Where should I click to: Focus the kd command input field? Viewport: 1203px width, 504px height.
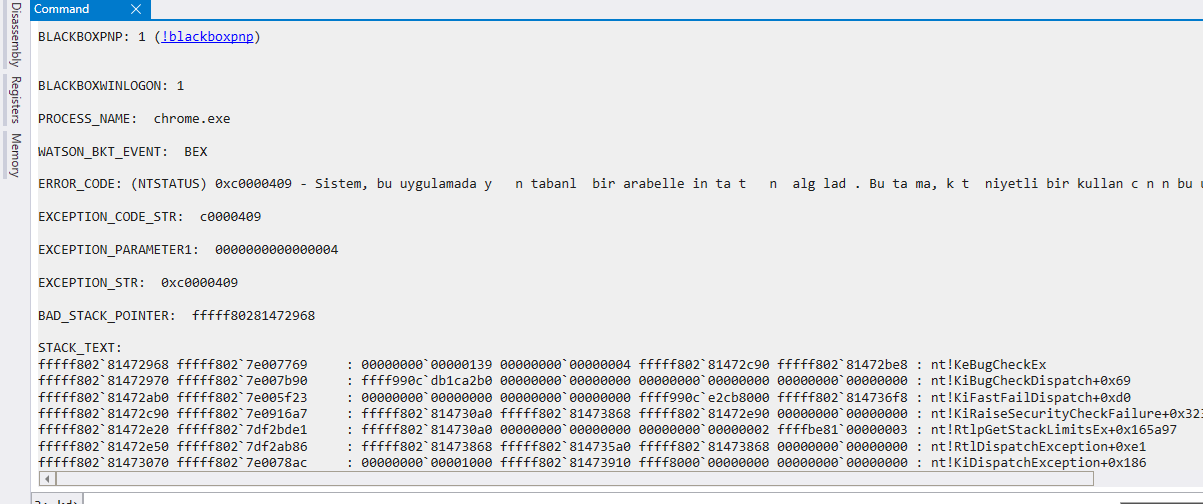point(600,498)
